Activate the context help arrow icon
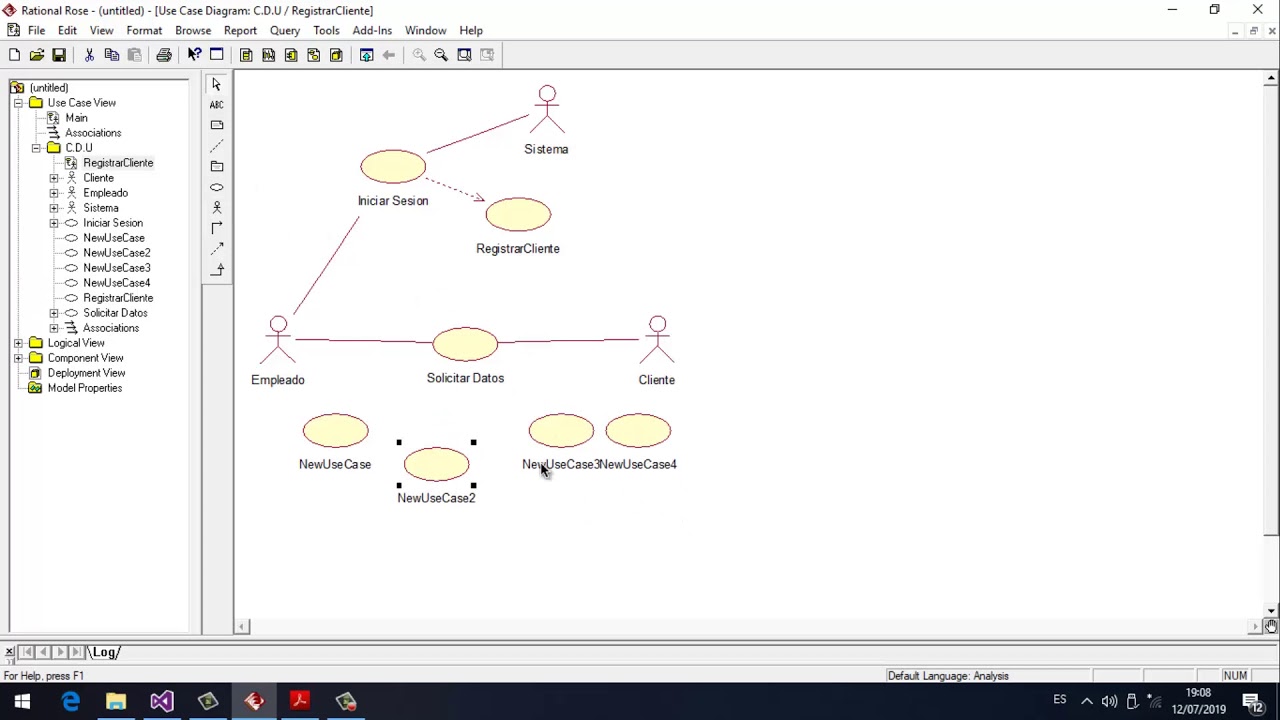The image size is (1280, 720). [x=194, y=55]
